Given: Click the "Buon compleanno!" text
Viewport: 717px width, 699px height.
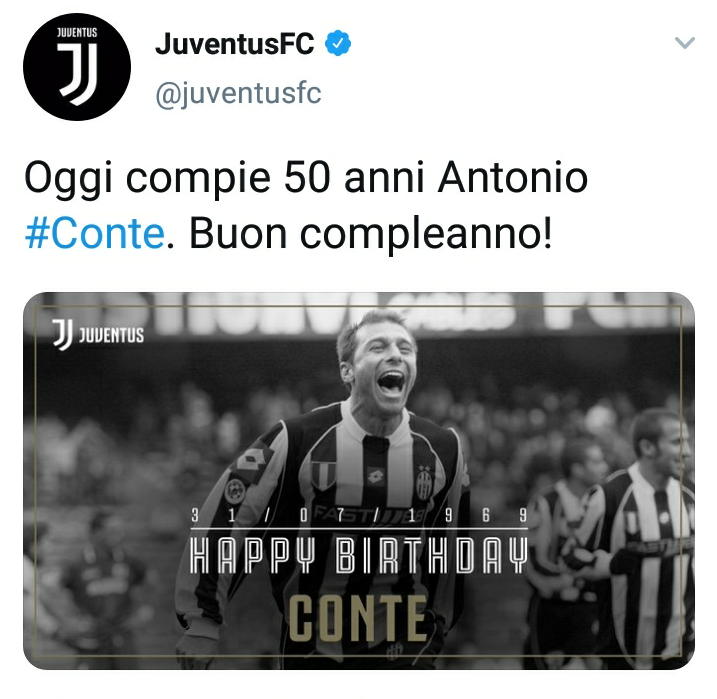Looking at the screenshot, I should [371, 233].
